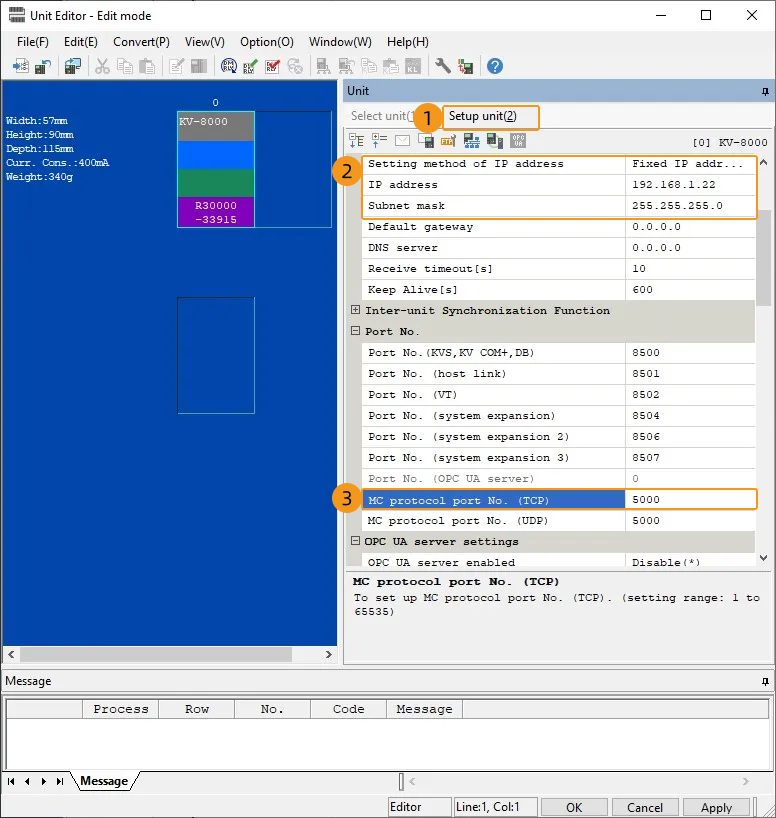The height and width of the screenshot is (818, 776).
Task: Click the network units icon in Unit panel
Action: coord(472,142)
